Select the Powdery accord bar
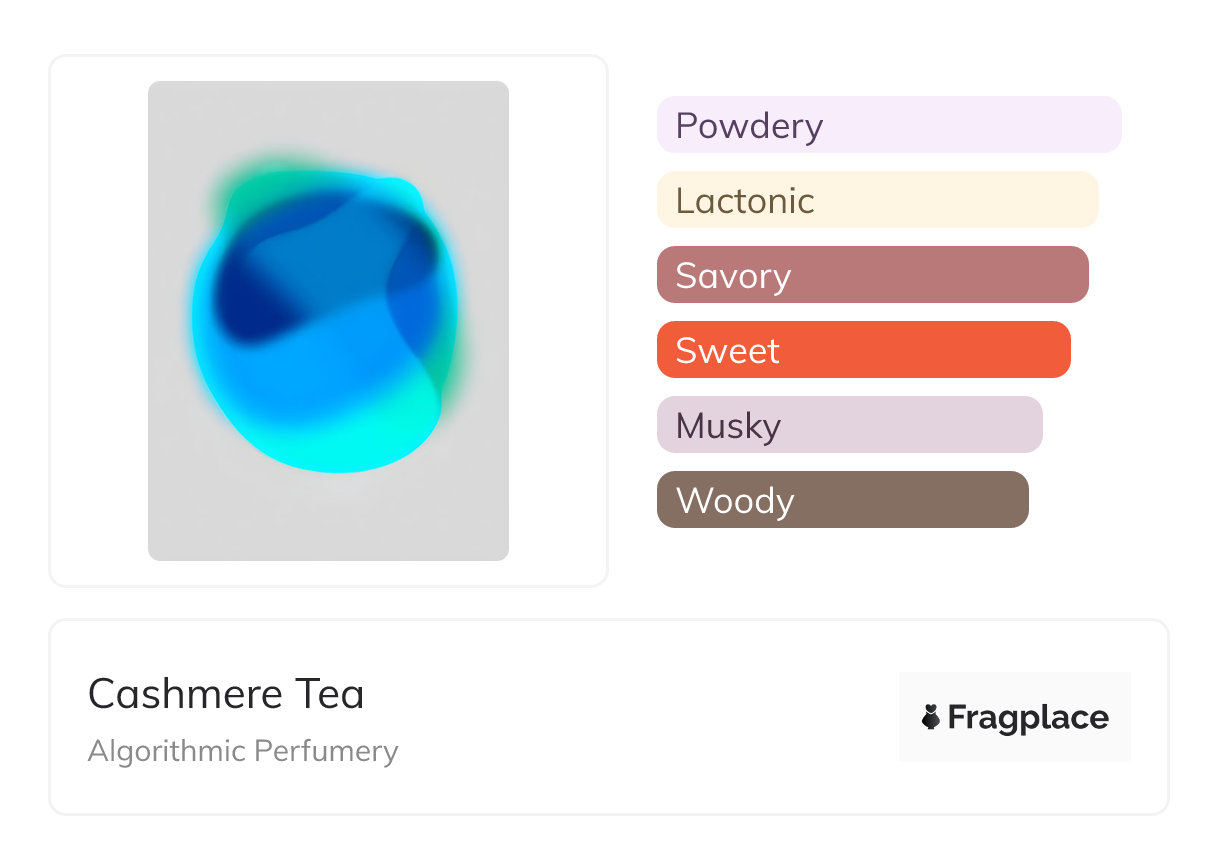1218x864 pixels. (888, 125)
